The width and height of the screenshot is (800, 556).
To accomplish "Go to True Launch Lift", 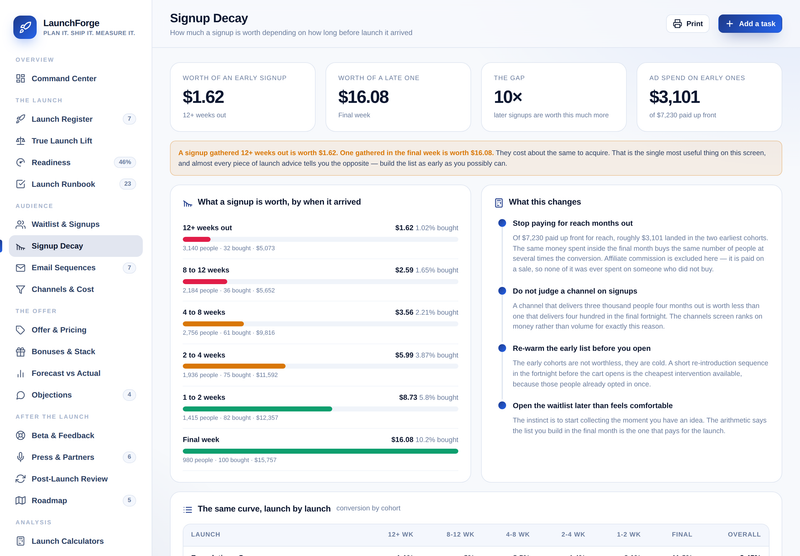I will click(76, 141).
